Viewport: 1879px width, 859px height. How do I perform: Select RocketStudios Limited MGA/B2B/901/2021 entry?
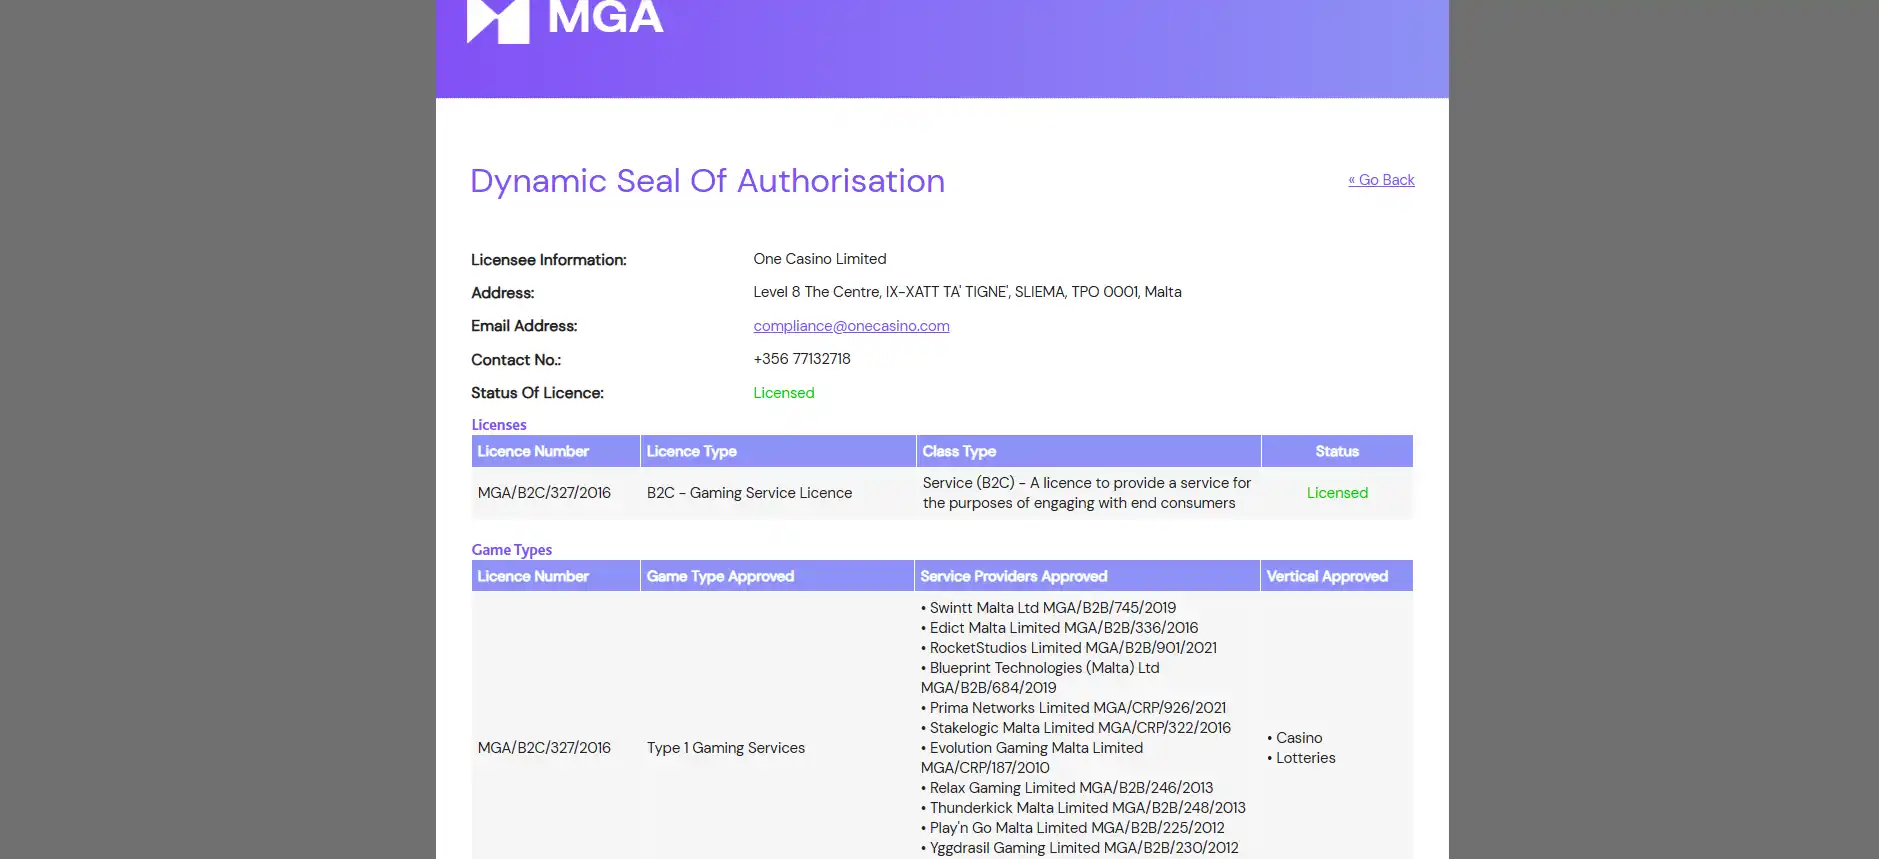tap(1069, 648)
